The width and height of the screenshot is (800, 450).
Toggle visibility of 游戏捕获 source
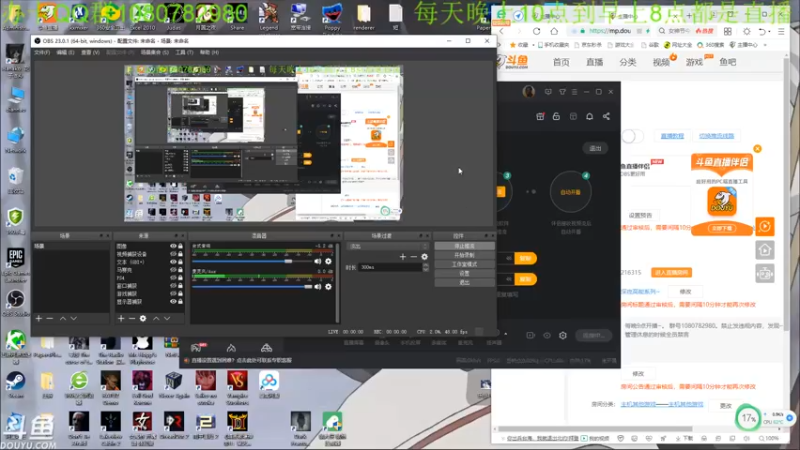(x=173, y=293)
